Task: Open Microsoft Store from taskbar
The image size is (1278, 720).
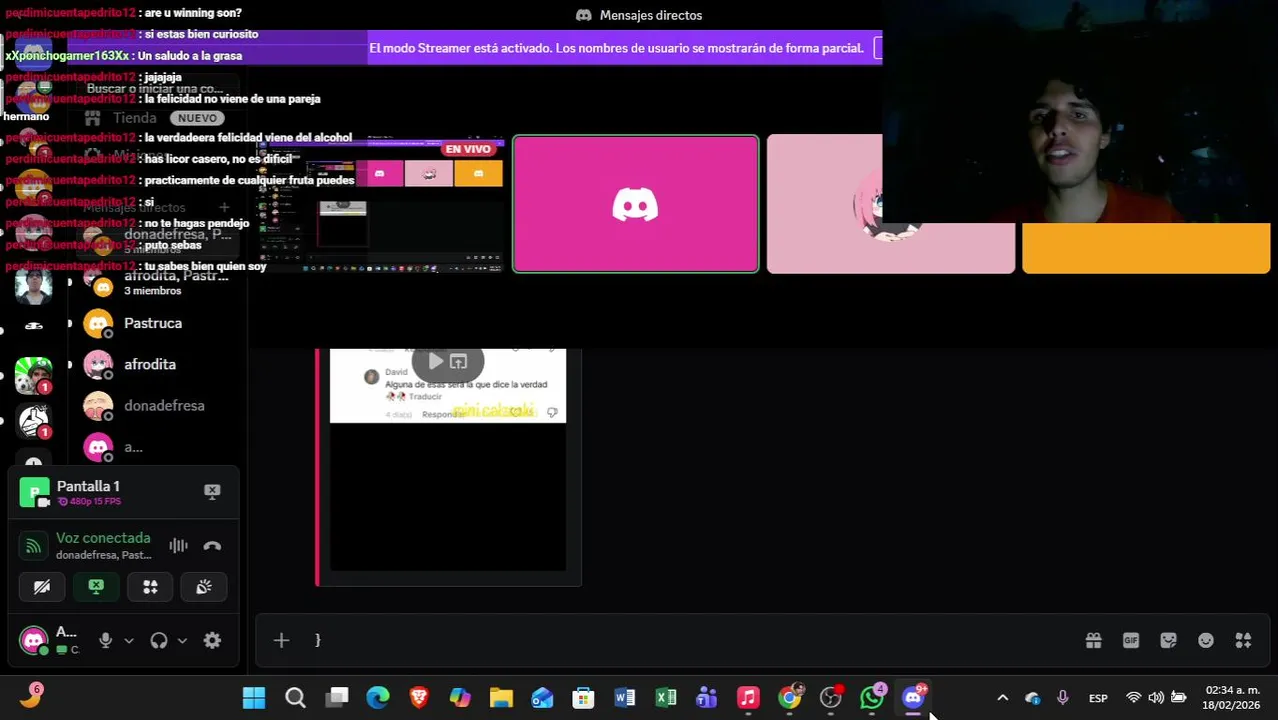Action: click(583, 698)
